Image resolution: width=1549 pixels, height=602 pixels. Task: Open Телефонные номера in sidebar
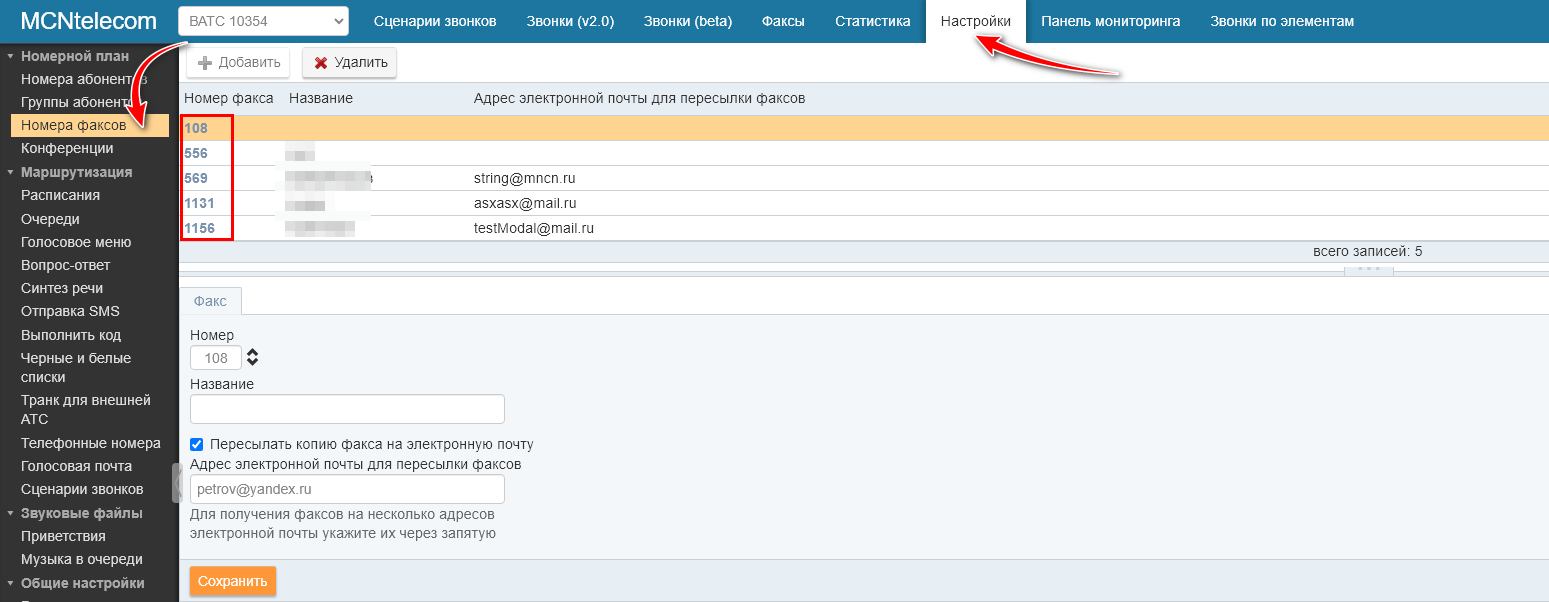pos(91,443)
